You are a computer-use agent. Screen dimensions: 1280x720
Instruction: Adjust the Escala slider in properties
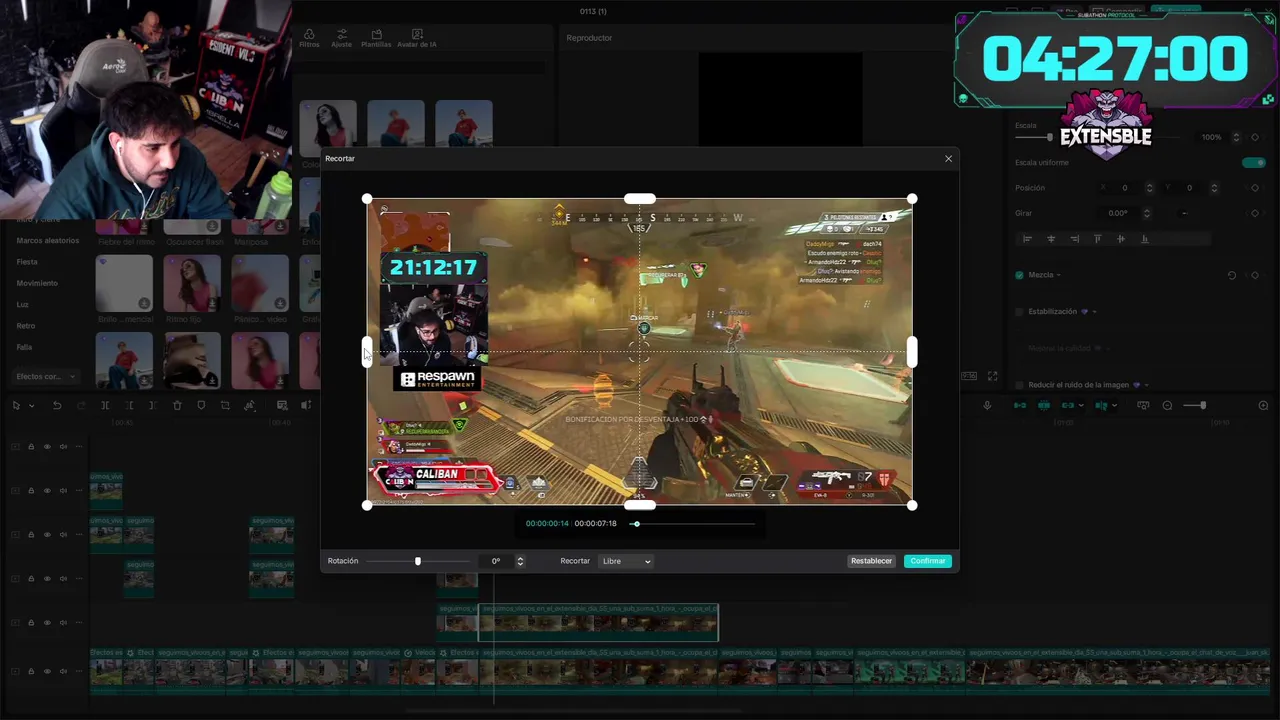(1049, 137)
